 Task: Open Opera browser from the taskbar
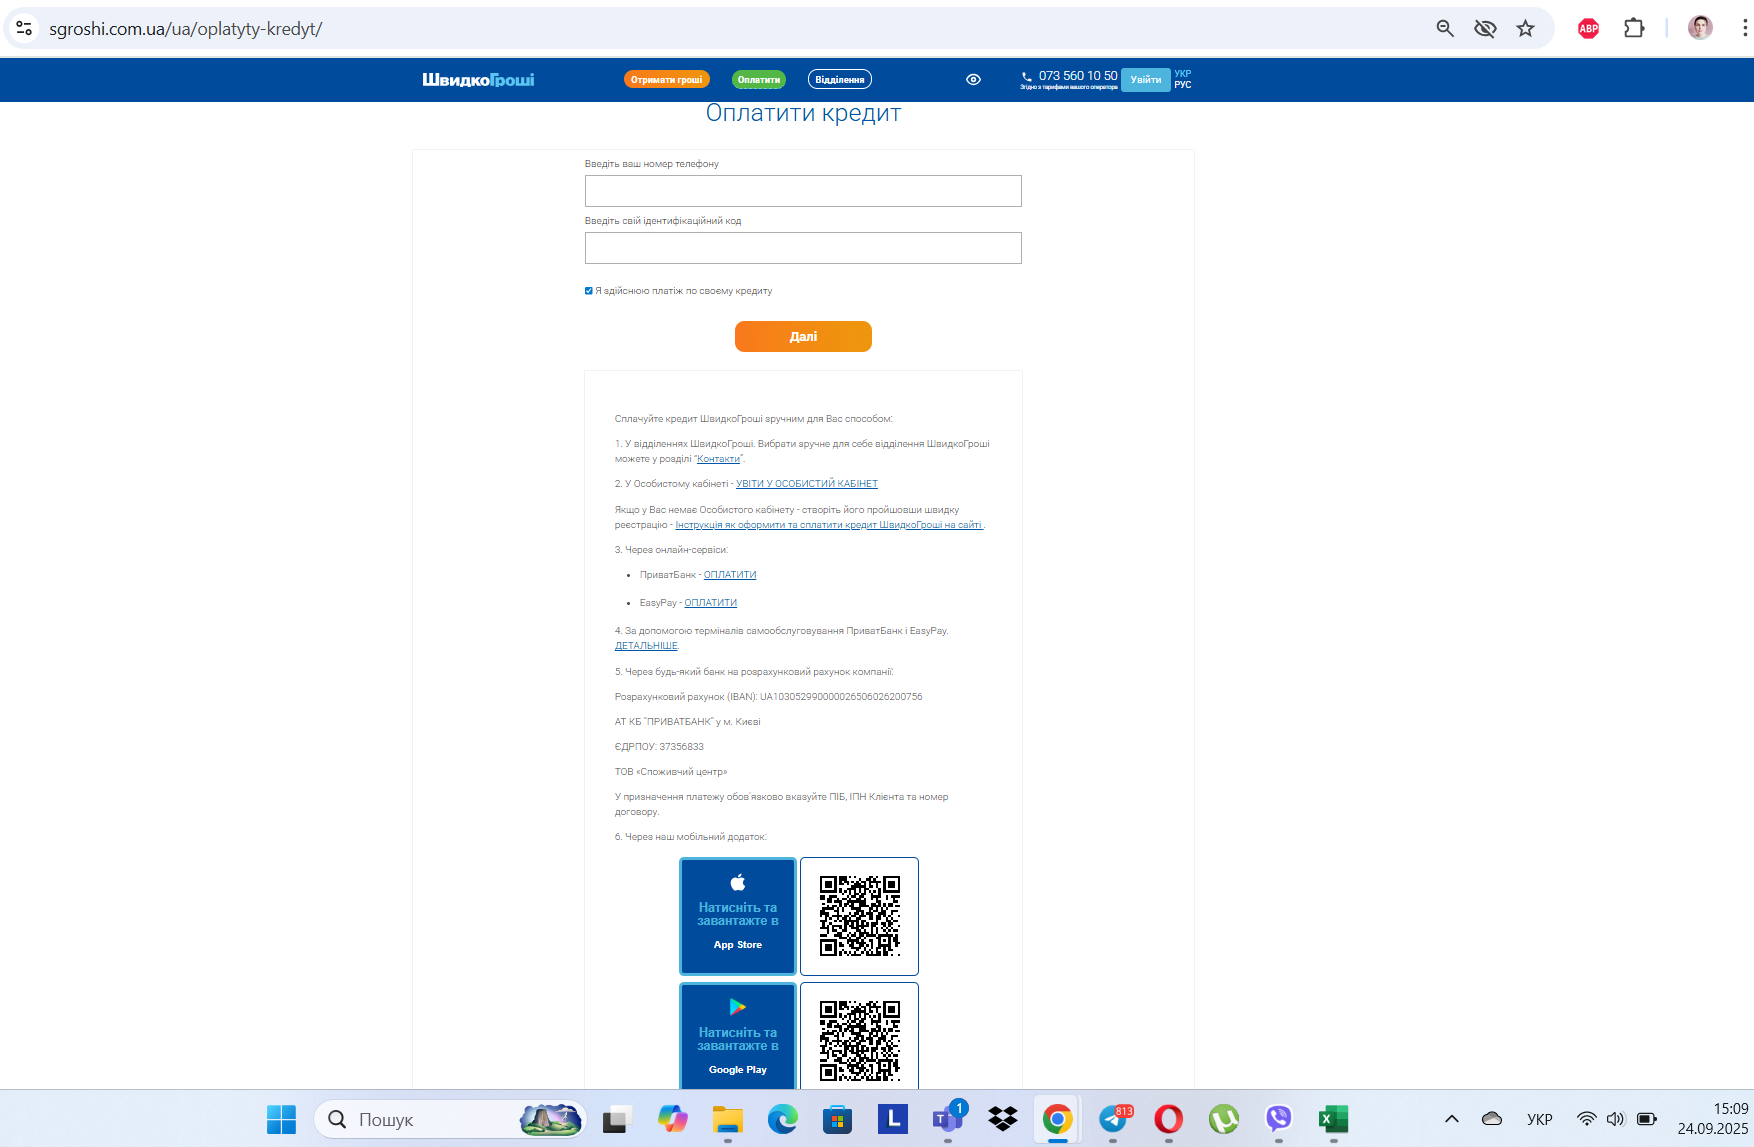1168,1119
